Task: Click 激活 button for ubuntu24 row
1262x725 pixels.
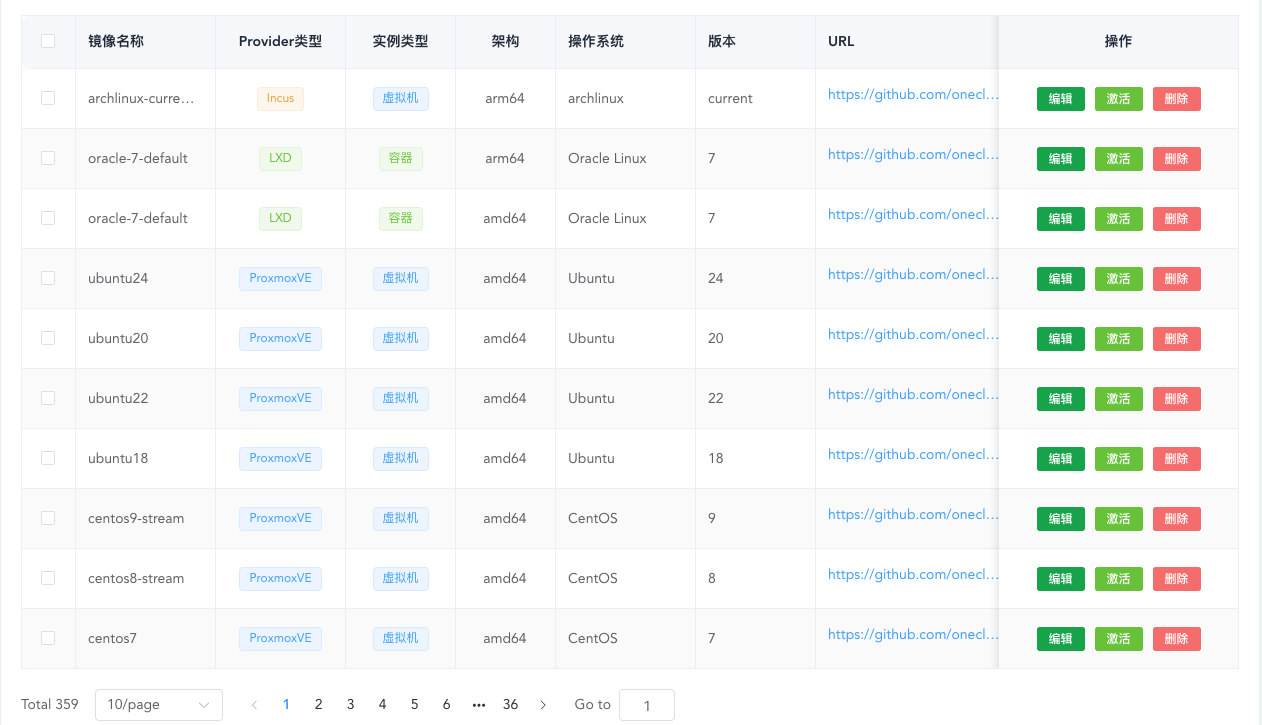Action: pos(1118,279)
